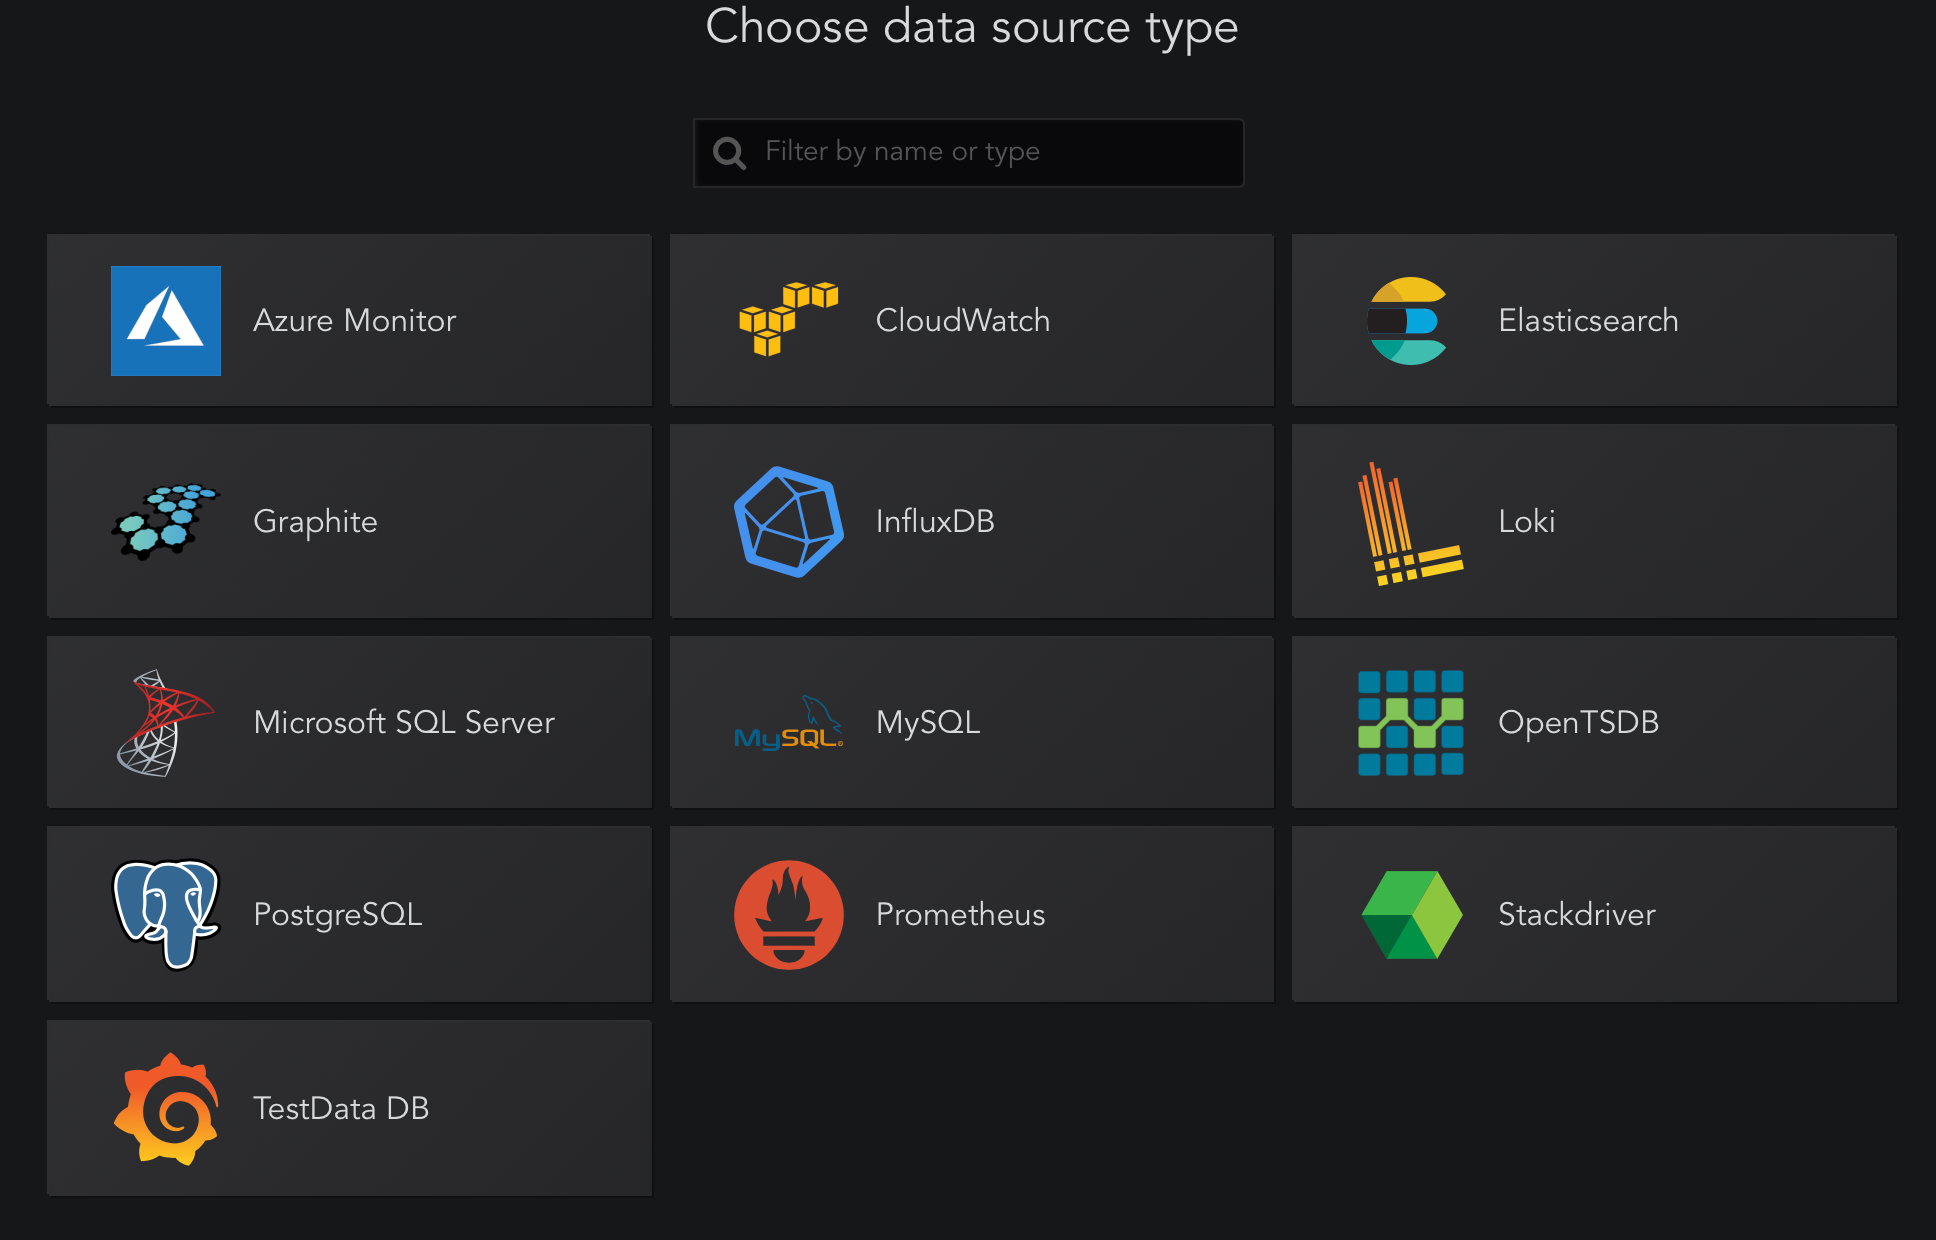The height and width of the screenshot is (1240, 1936).
Task: Click the Stackdriver green hexagon icon
Action: tap(1411, 915)
